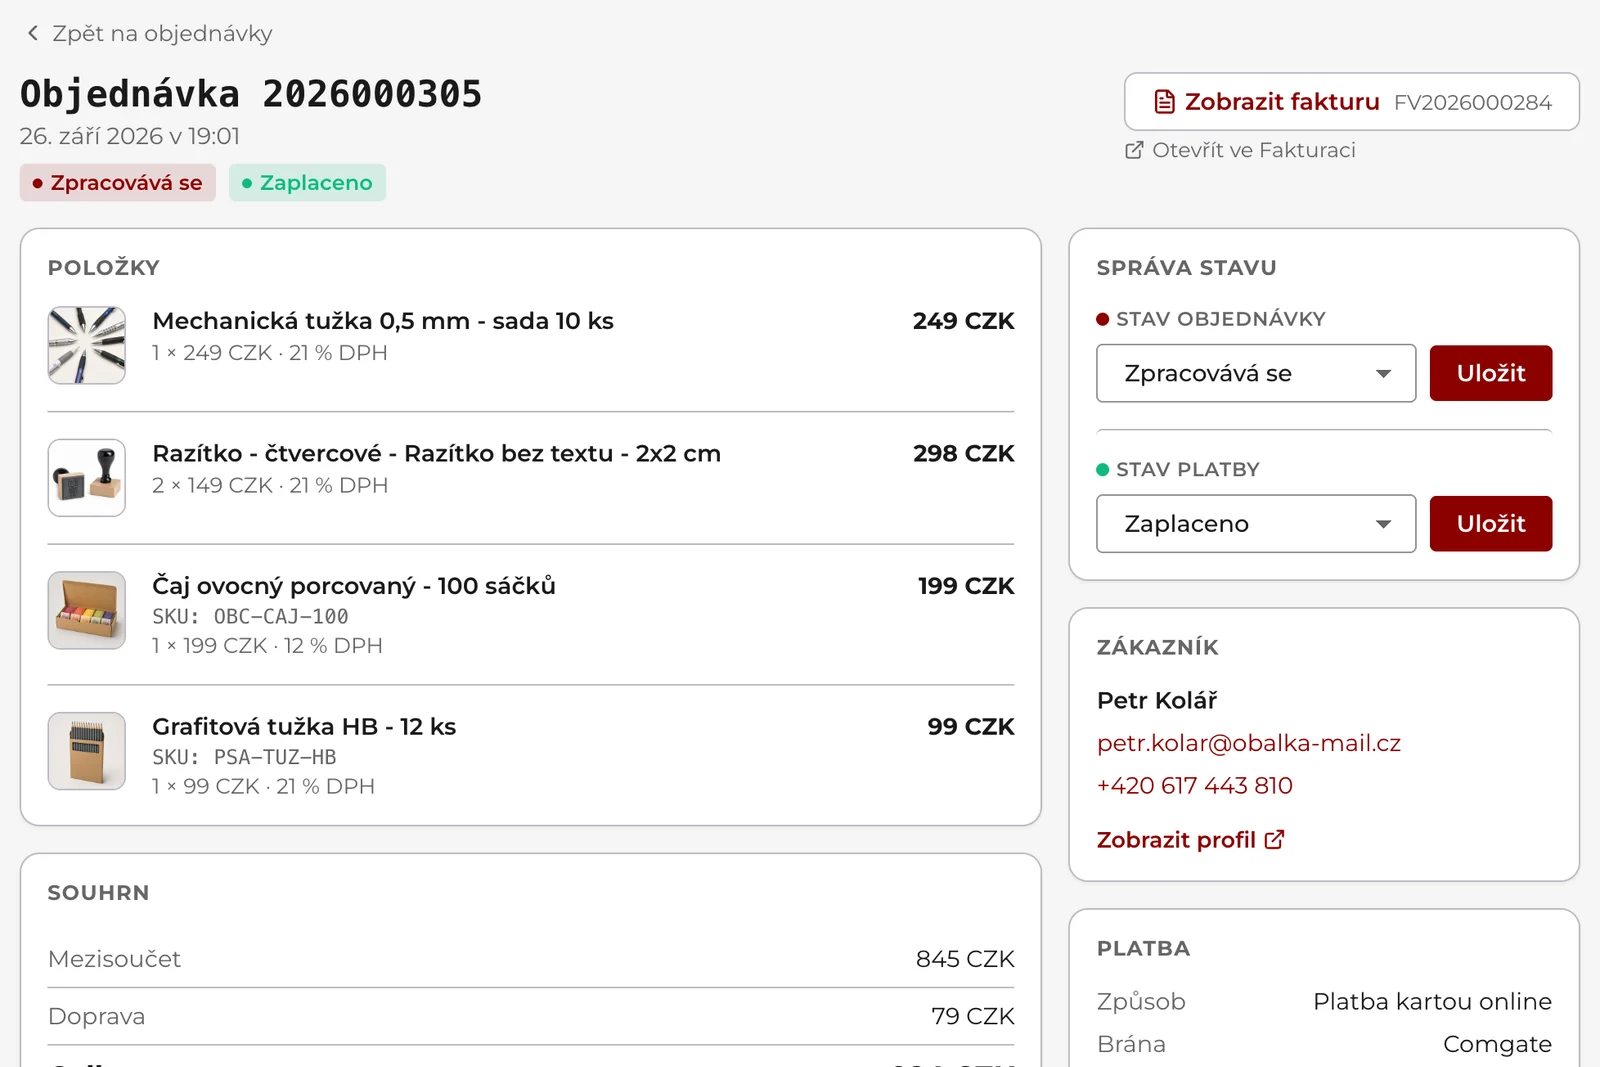Open customer profile via Zobrazit profil

1191,840
